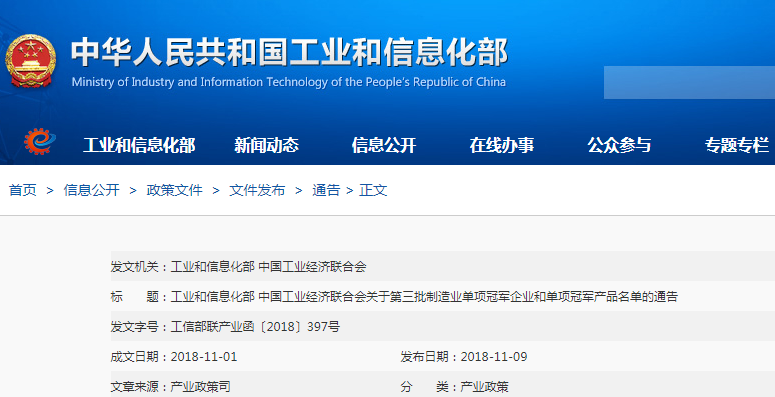The width and height of the screenshot is (775, 397).
Task: Click the document title about 单项冠军企业
Action: [424, 297]
